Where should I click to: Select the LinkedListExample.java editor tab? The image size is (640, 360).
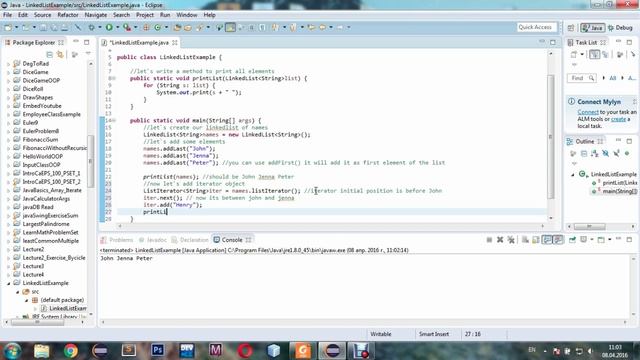tap(139, 42)
